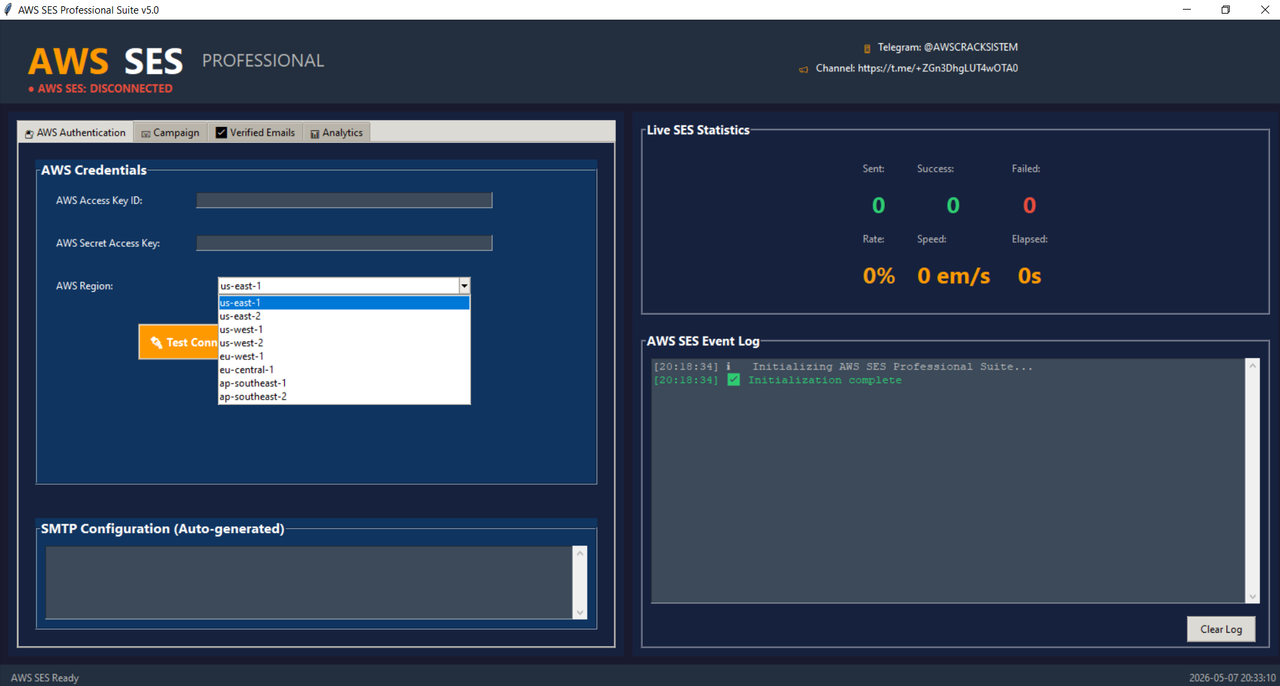Choose eu-west-1 region option
Image resolution: width=1280 pixels, height=686 pixels.
pos(344,356)
